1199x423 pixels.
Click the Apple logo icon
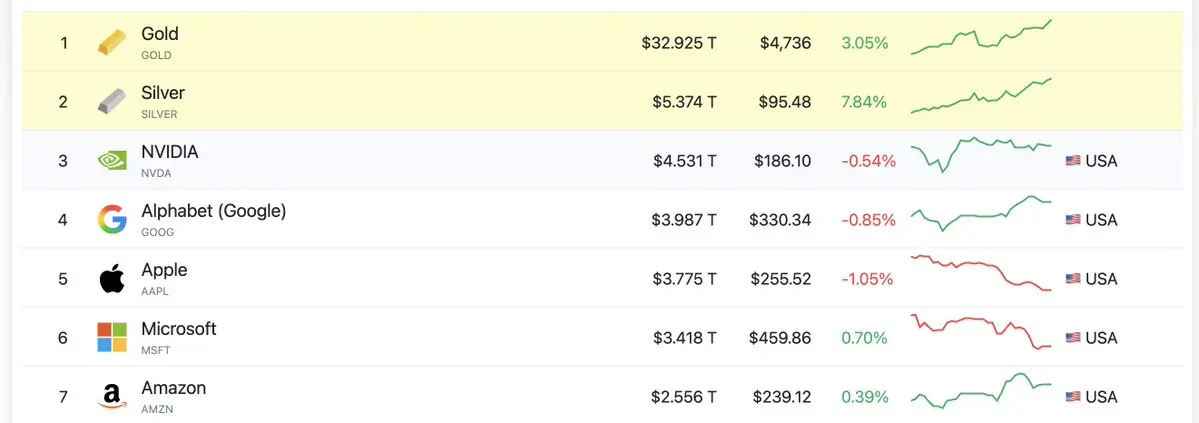(111, 279)
